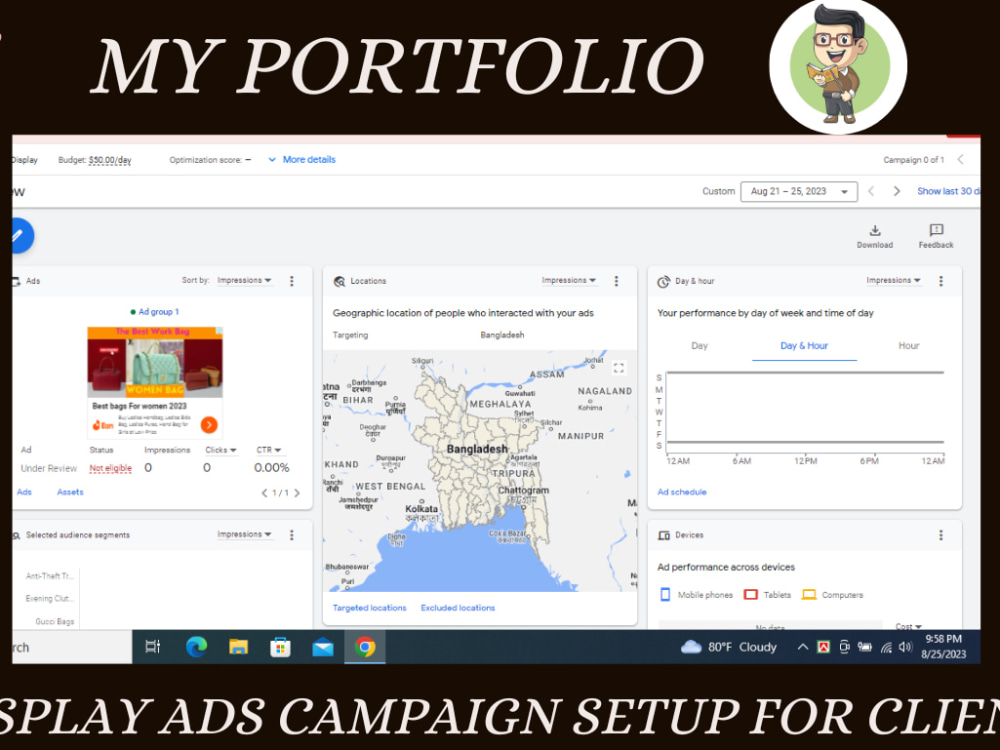Open Targeted locations link
The image size is (1000, 750).
(369, 608)
